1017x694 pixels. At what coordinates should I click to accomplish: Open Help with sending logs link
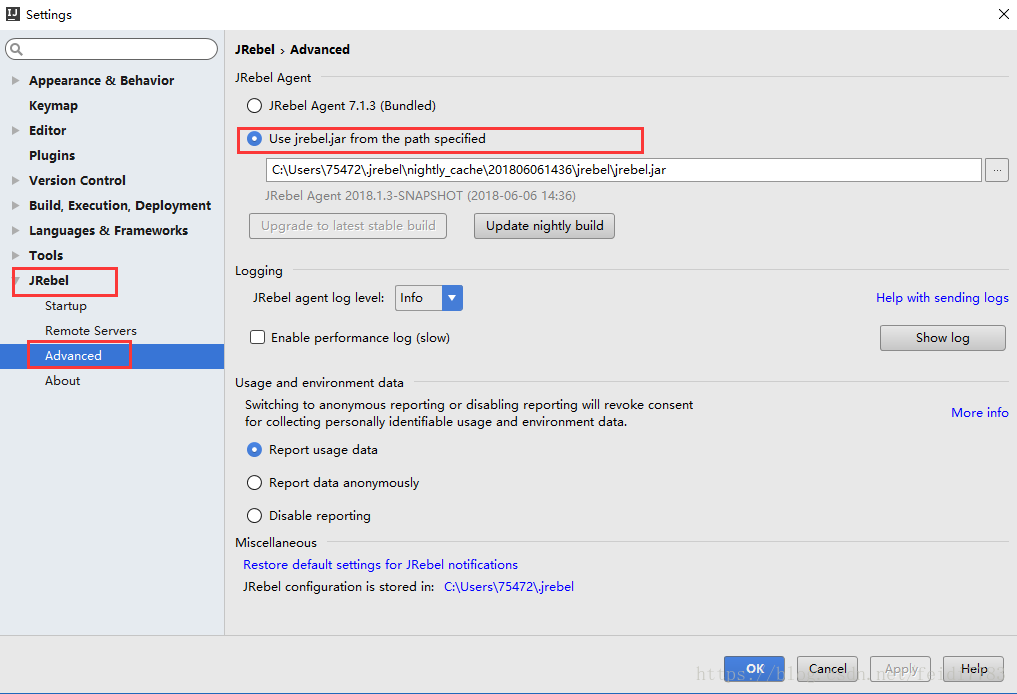coord(942,298)
